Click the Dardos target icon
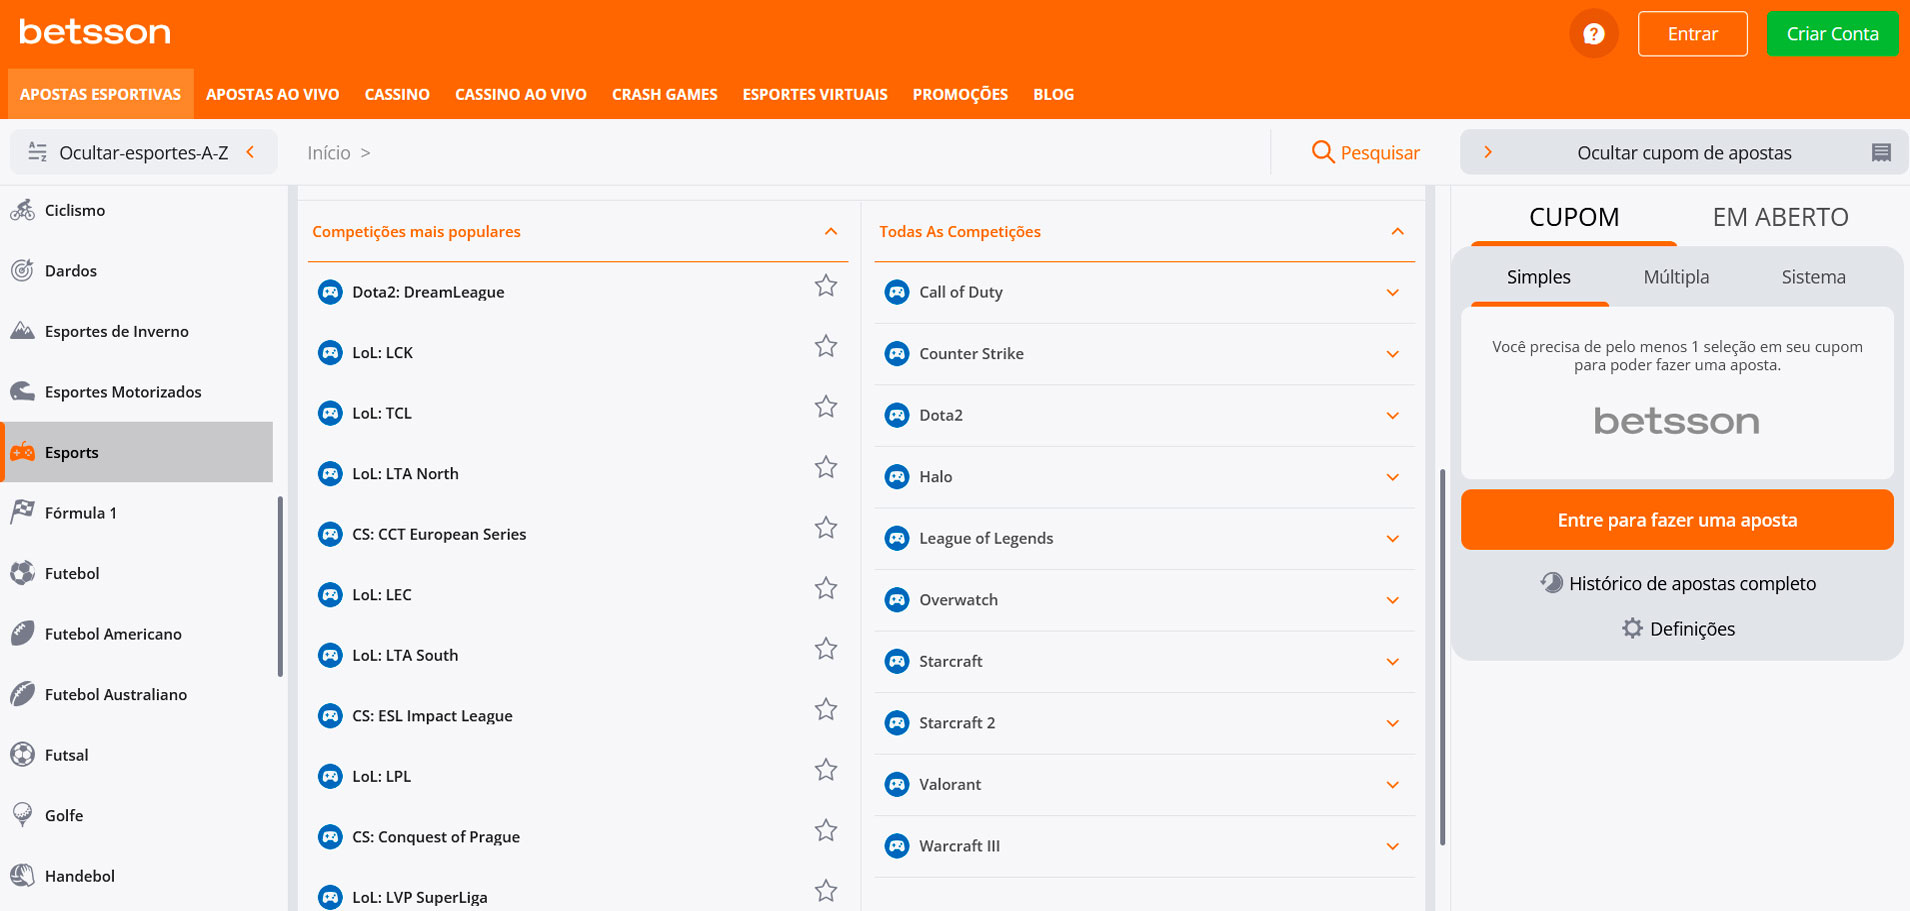Image resolution: width=1910 pixels, height=911 pixels. [23, 270]
